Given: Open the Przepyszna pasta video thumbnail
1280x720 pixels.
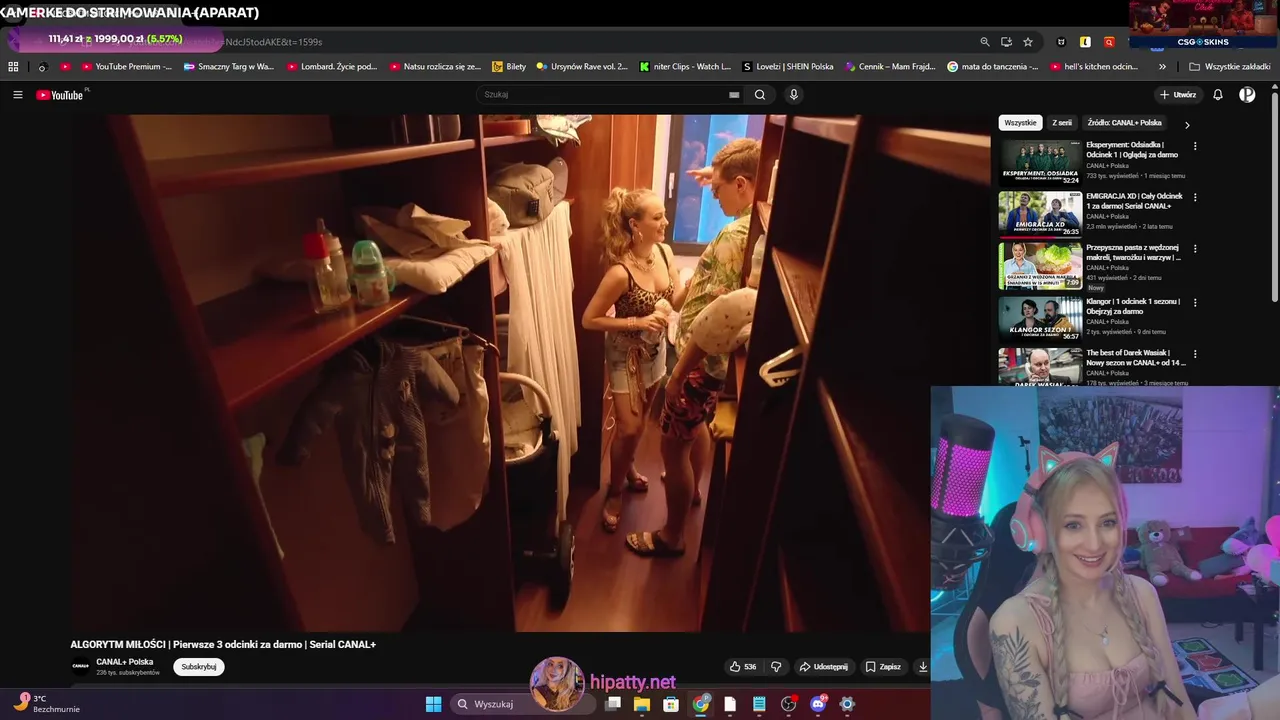Looking at the screenshot, I should point(1040,265).
